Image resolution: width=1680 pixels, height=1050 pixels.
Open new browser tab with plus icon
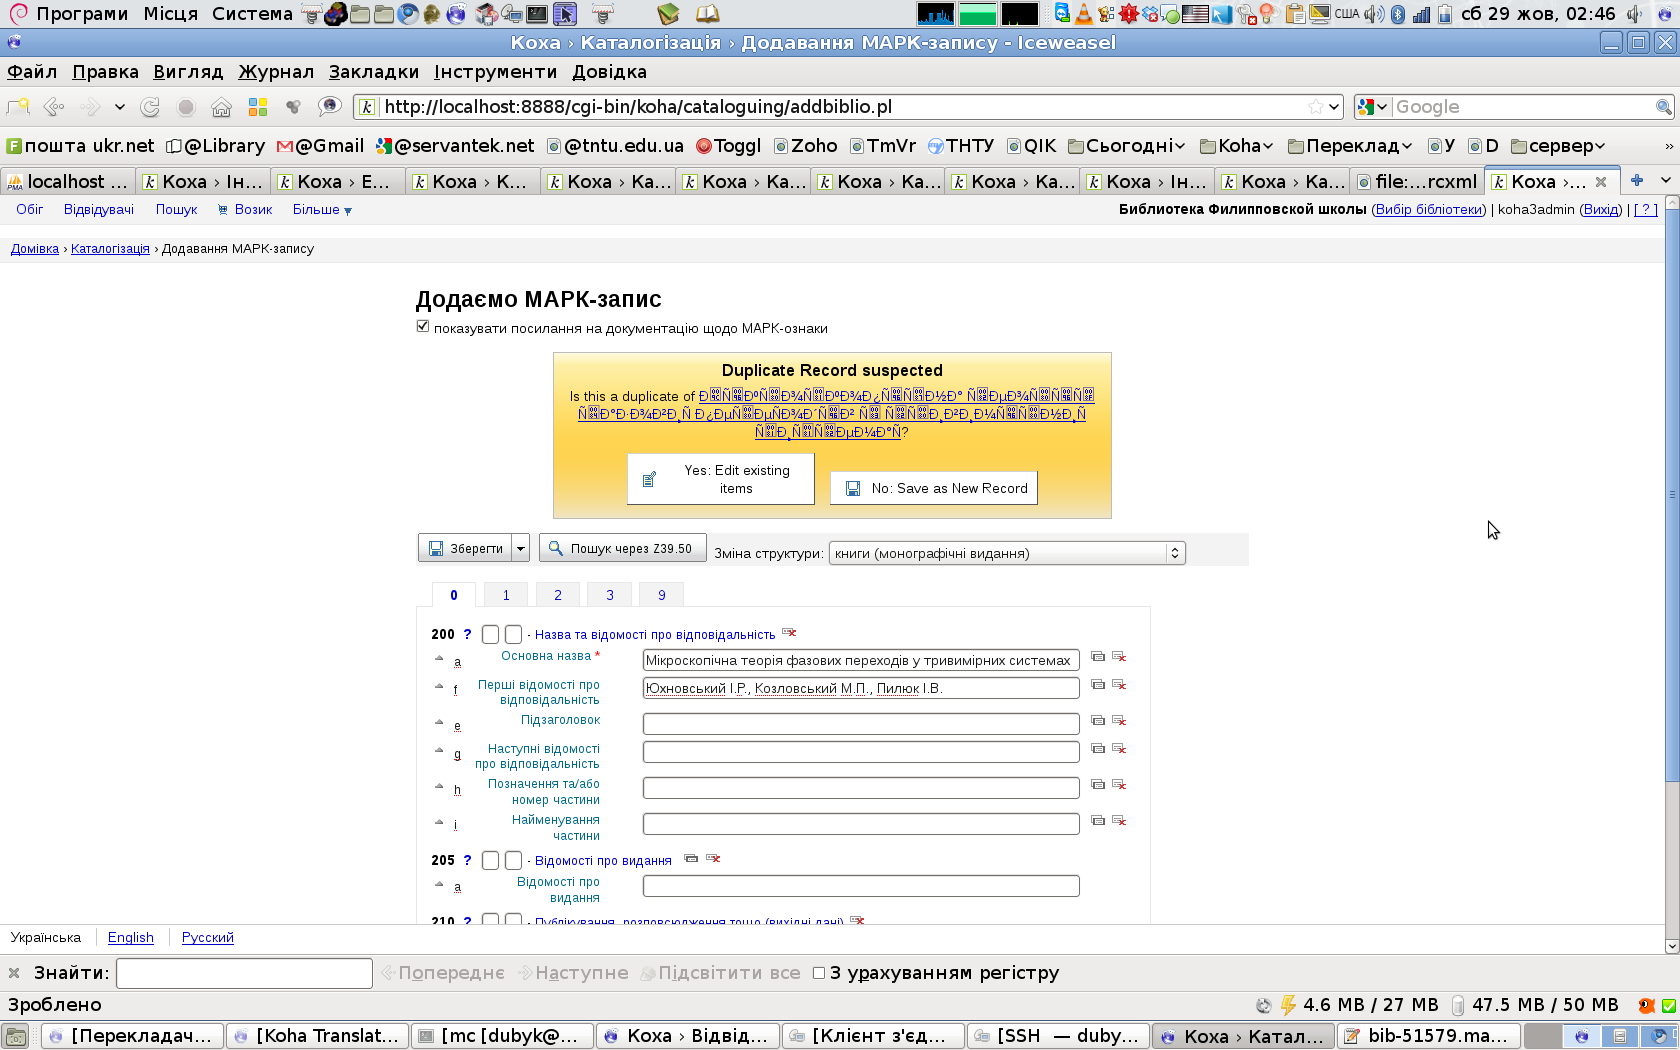click(1637, 181)
